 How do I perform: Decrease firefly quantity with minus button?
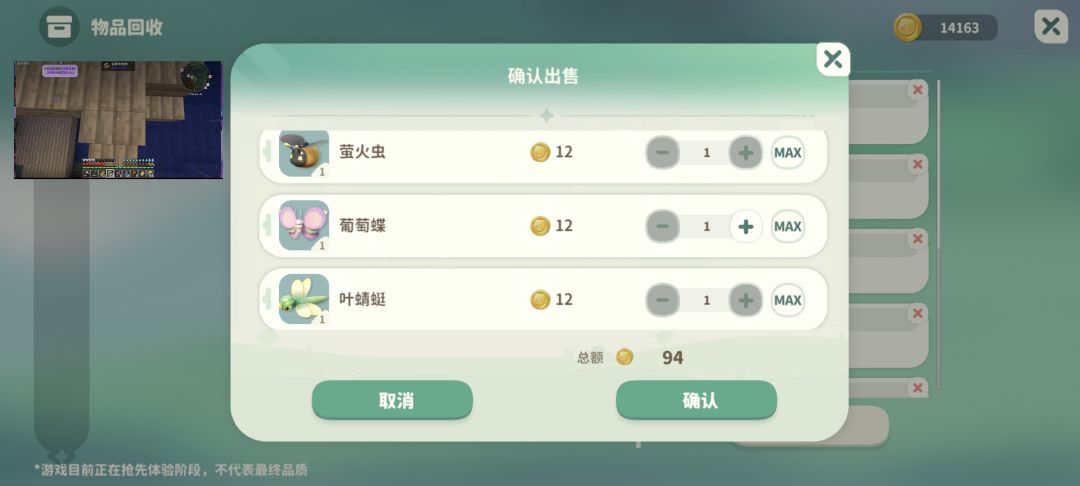tap(663, 153)
